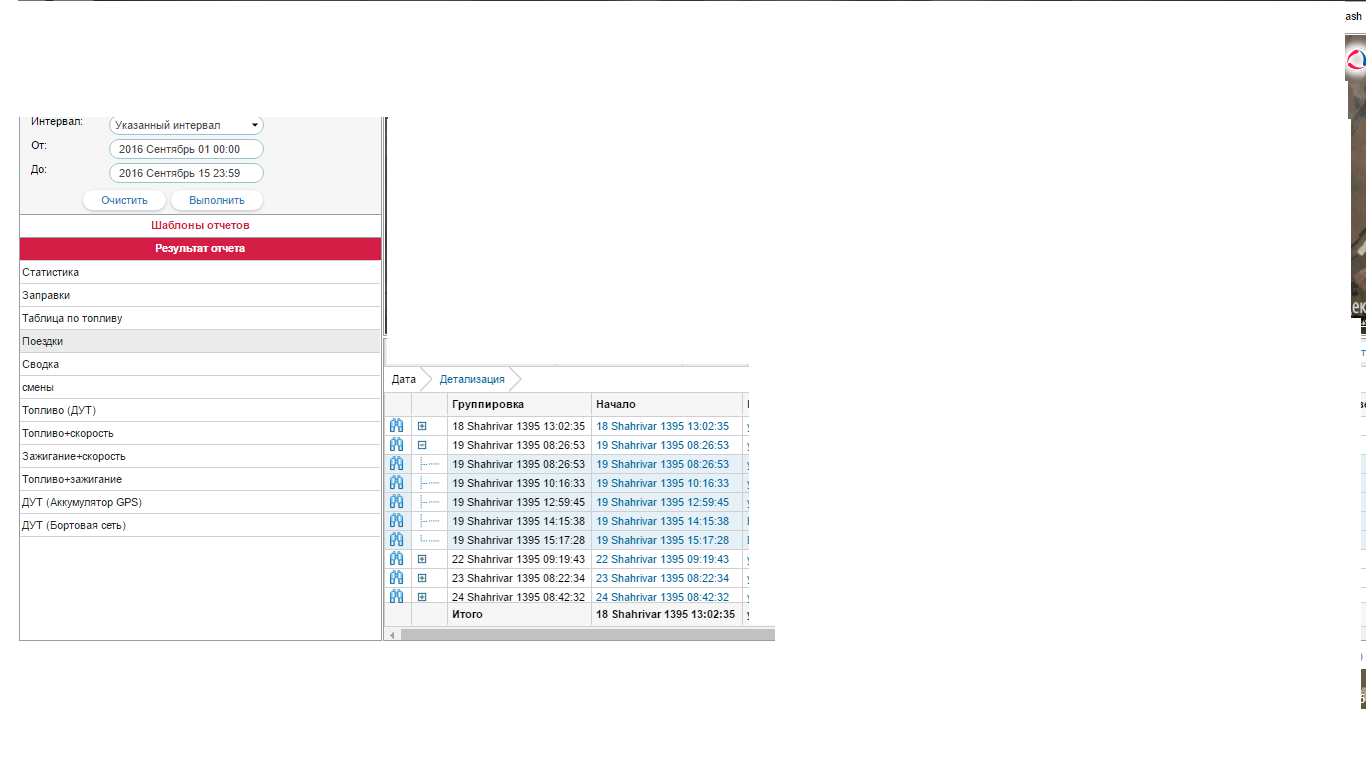
Task: Expand the 22 Shahrivar 1395 09:19:43 group
Action: pos(422,559)
